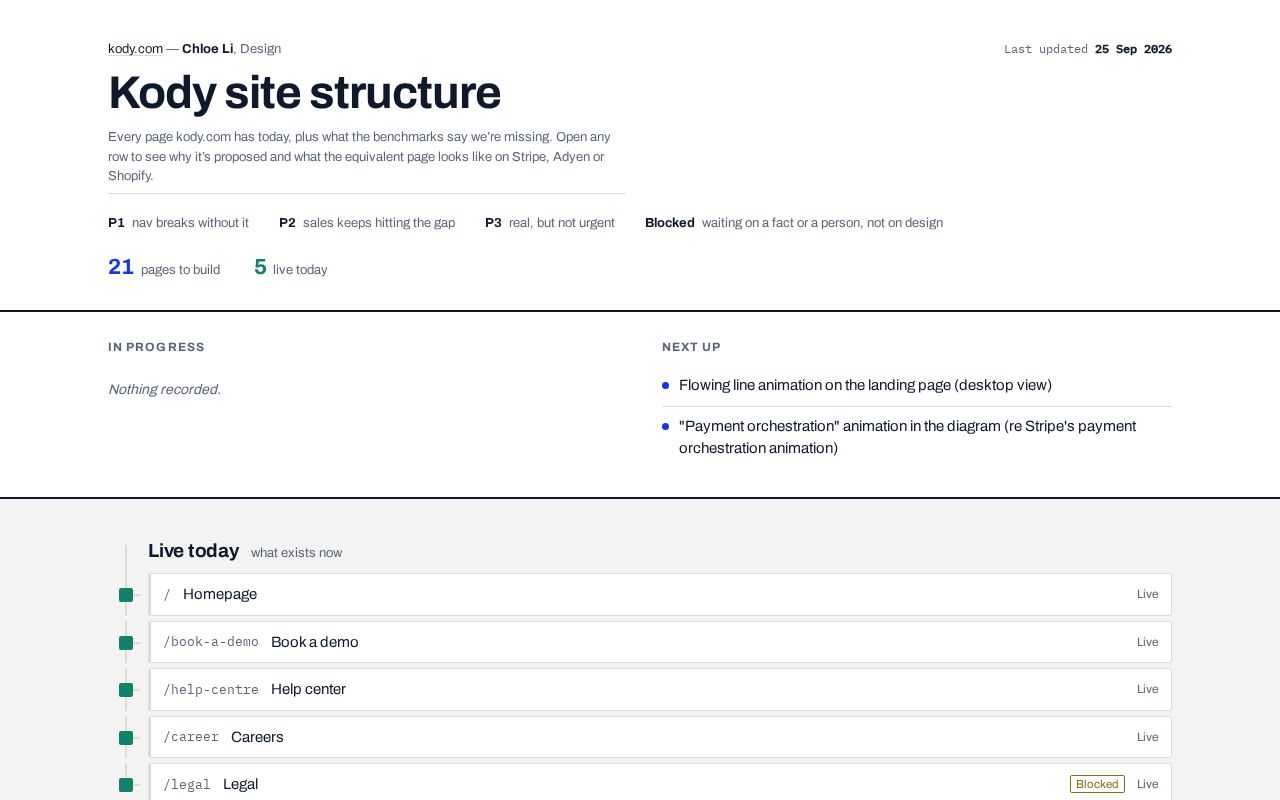Click the green marker beside Legal
This screenshot has height=800, width=1280.
(x=126, y=785)
